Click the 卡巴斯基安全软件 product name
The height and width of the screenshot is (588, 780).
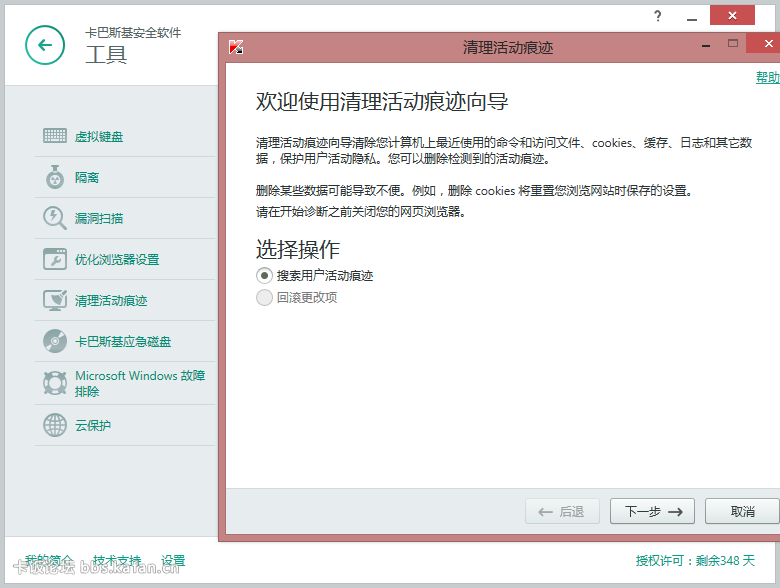click(133, 33)
